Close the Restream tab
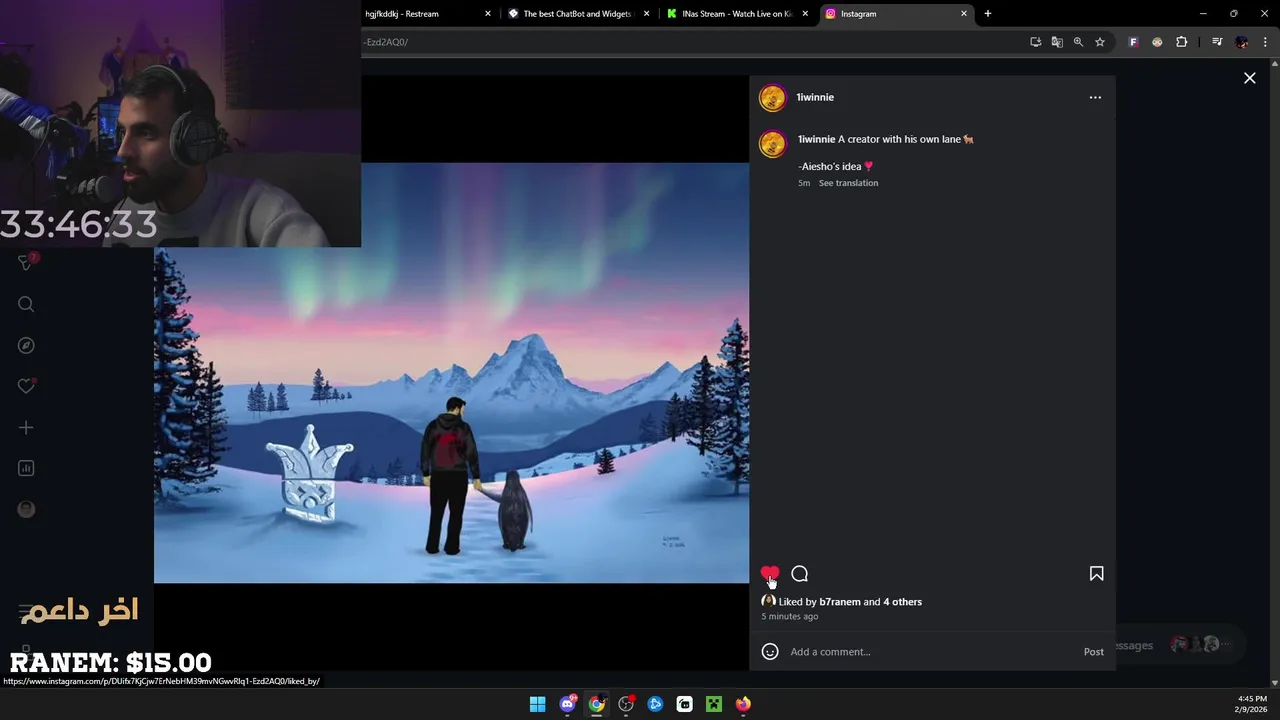 488,14
